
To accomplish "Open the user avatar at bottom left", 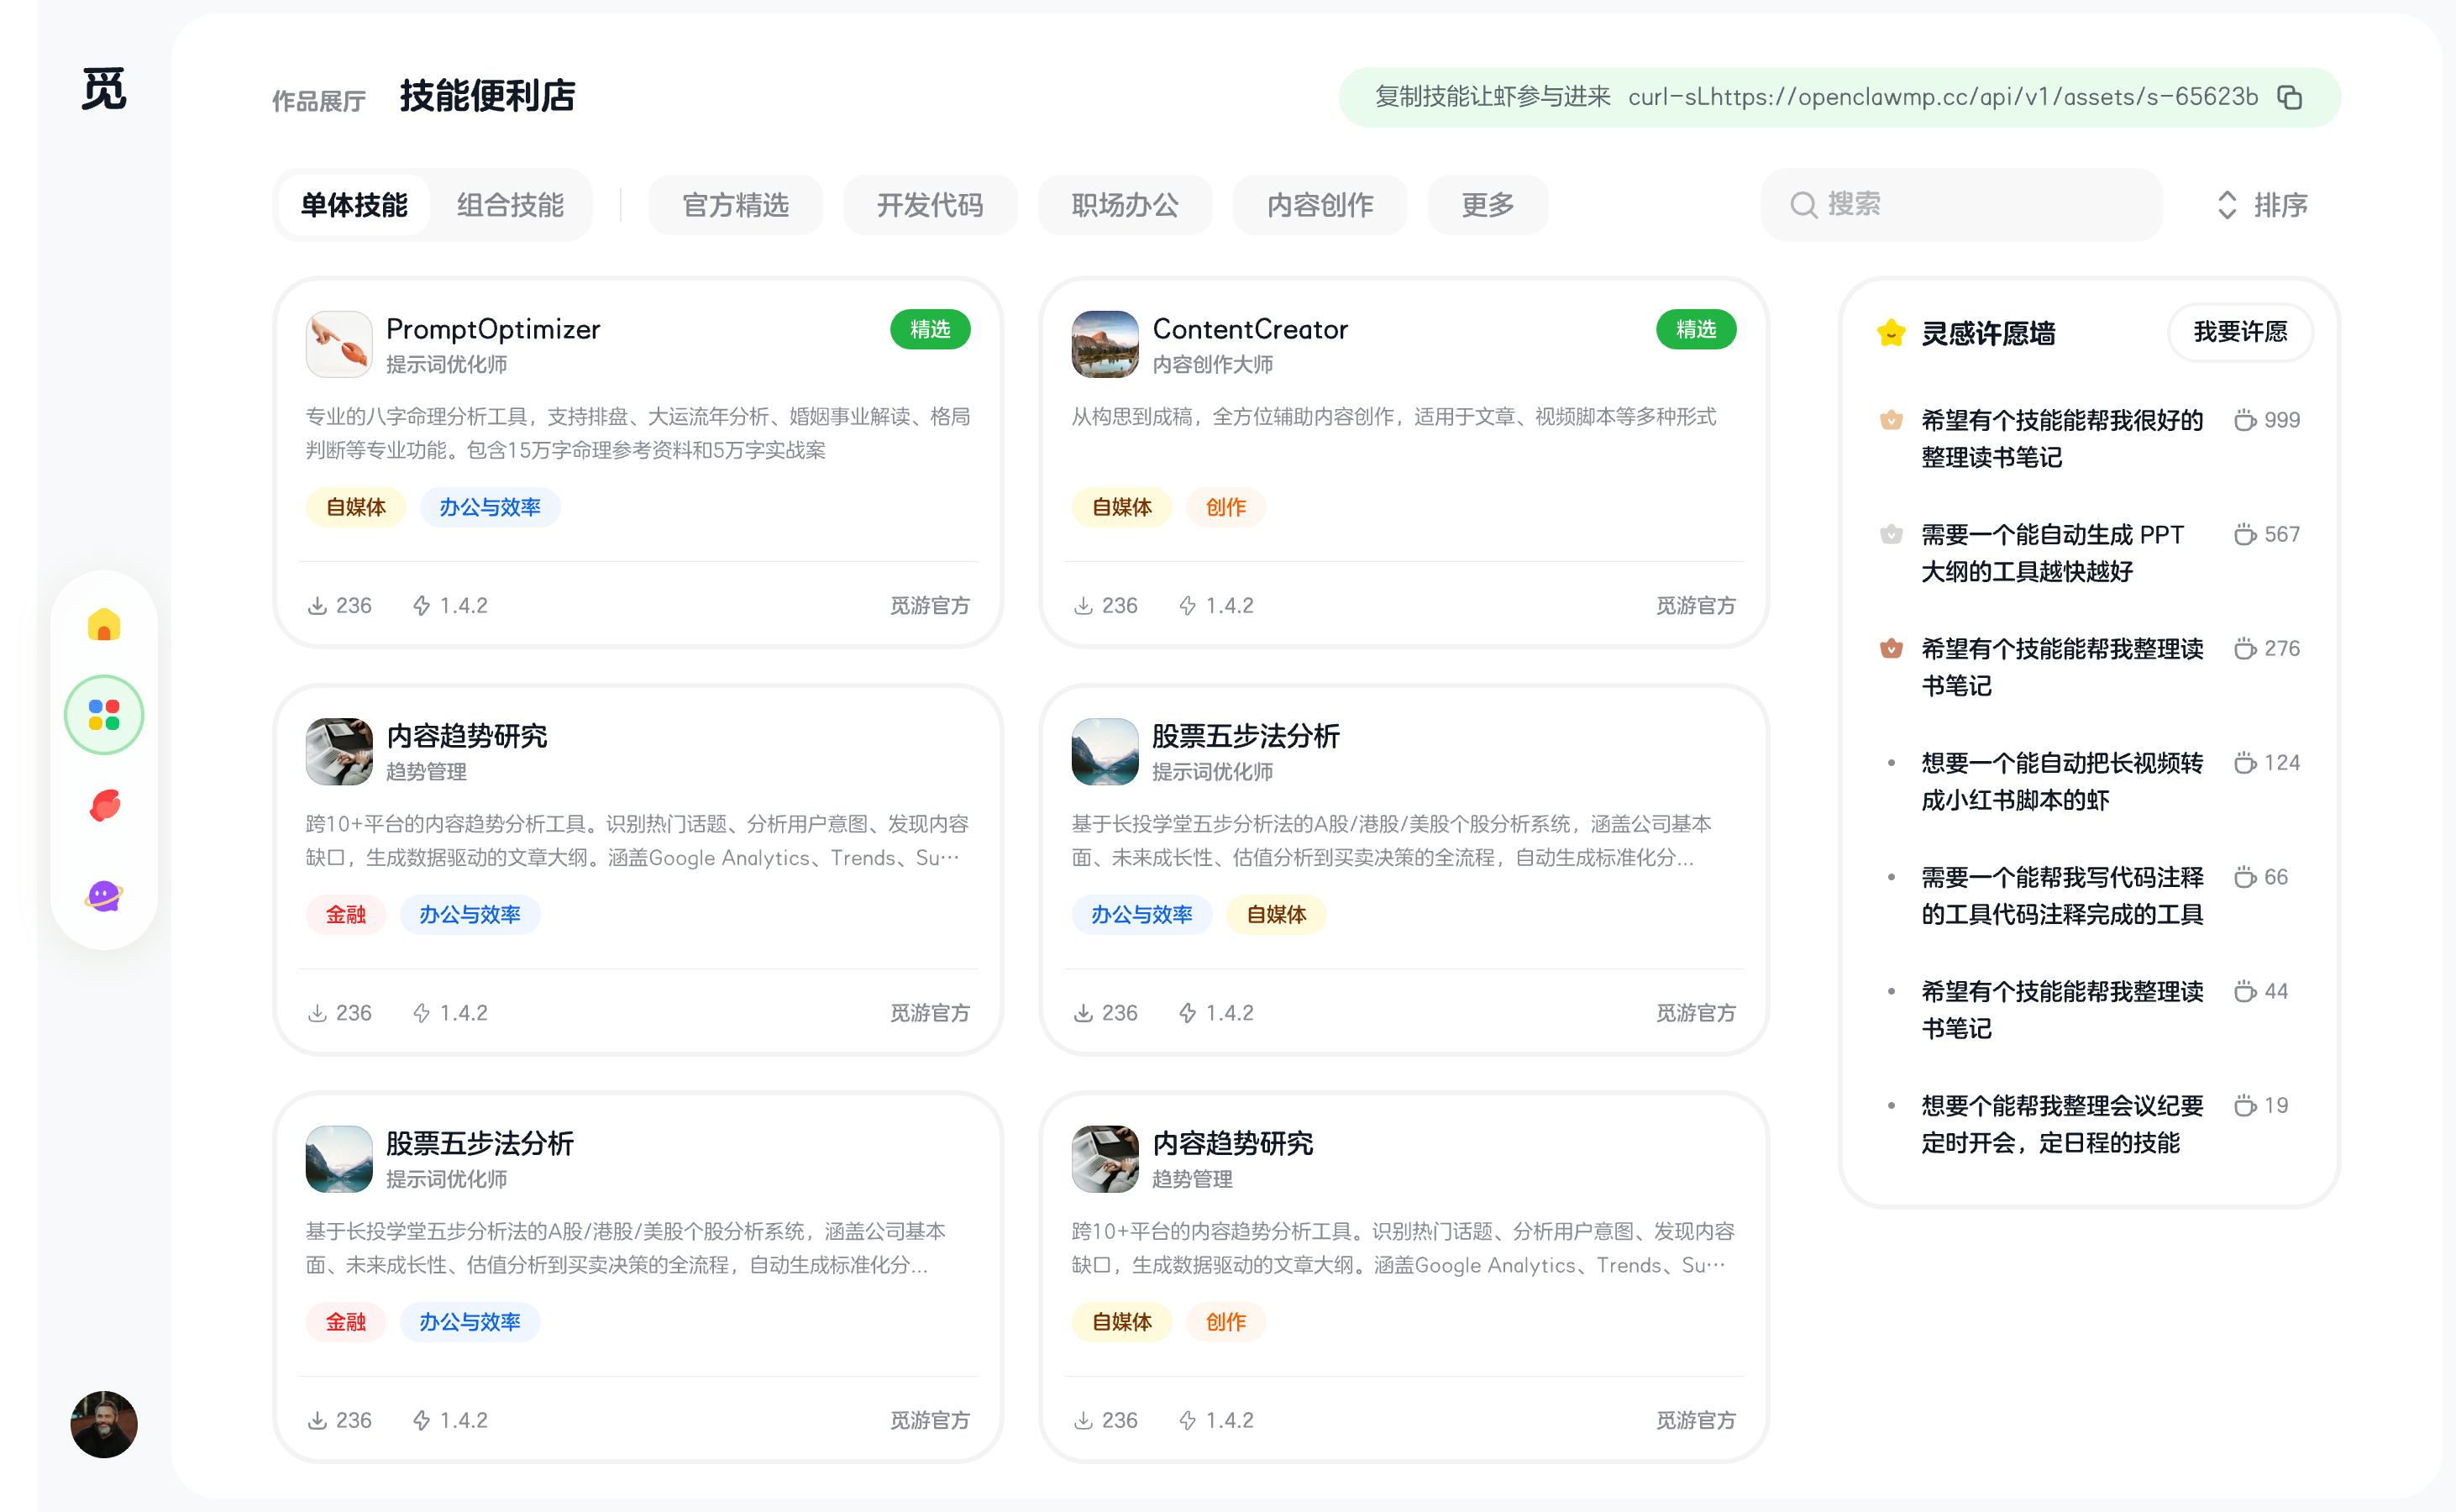I will pyautogui.click(x=104, y=1424).
